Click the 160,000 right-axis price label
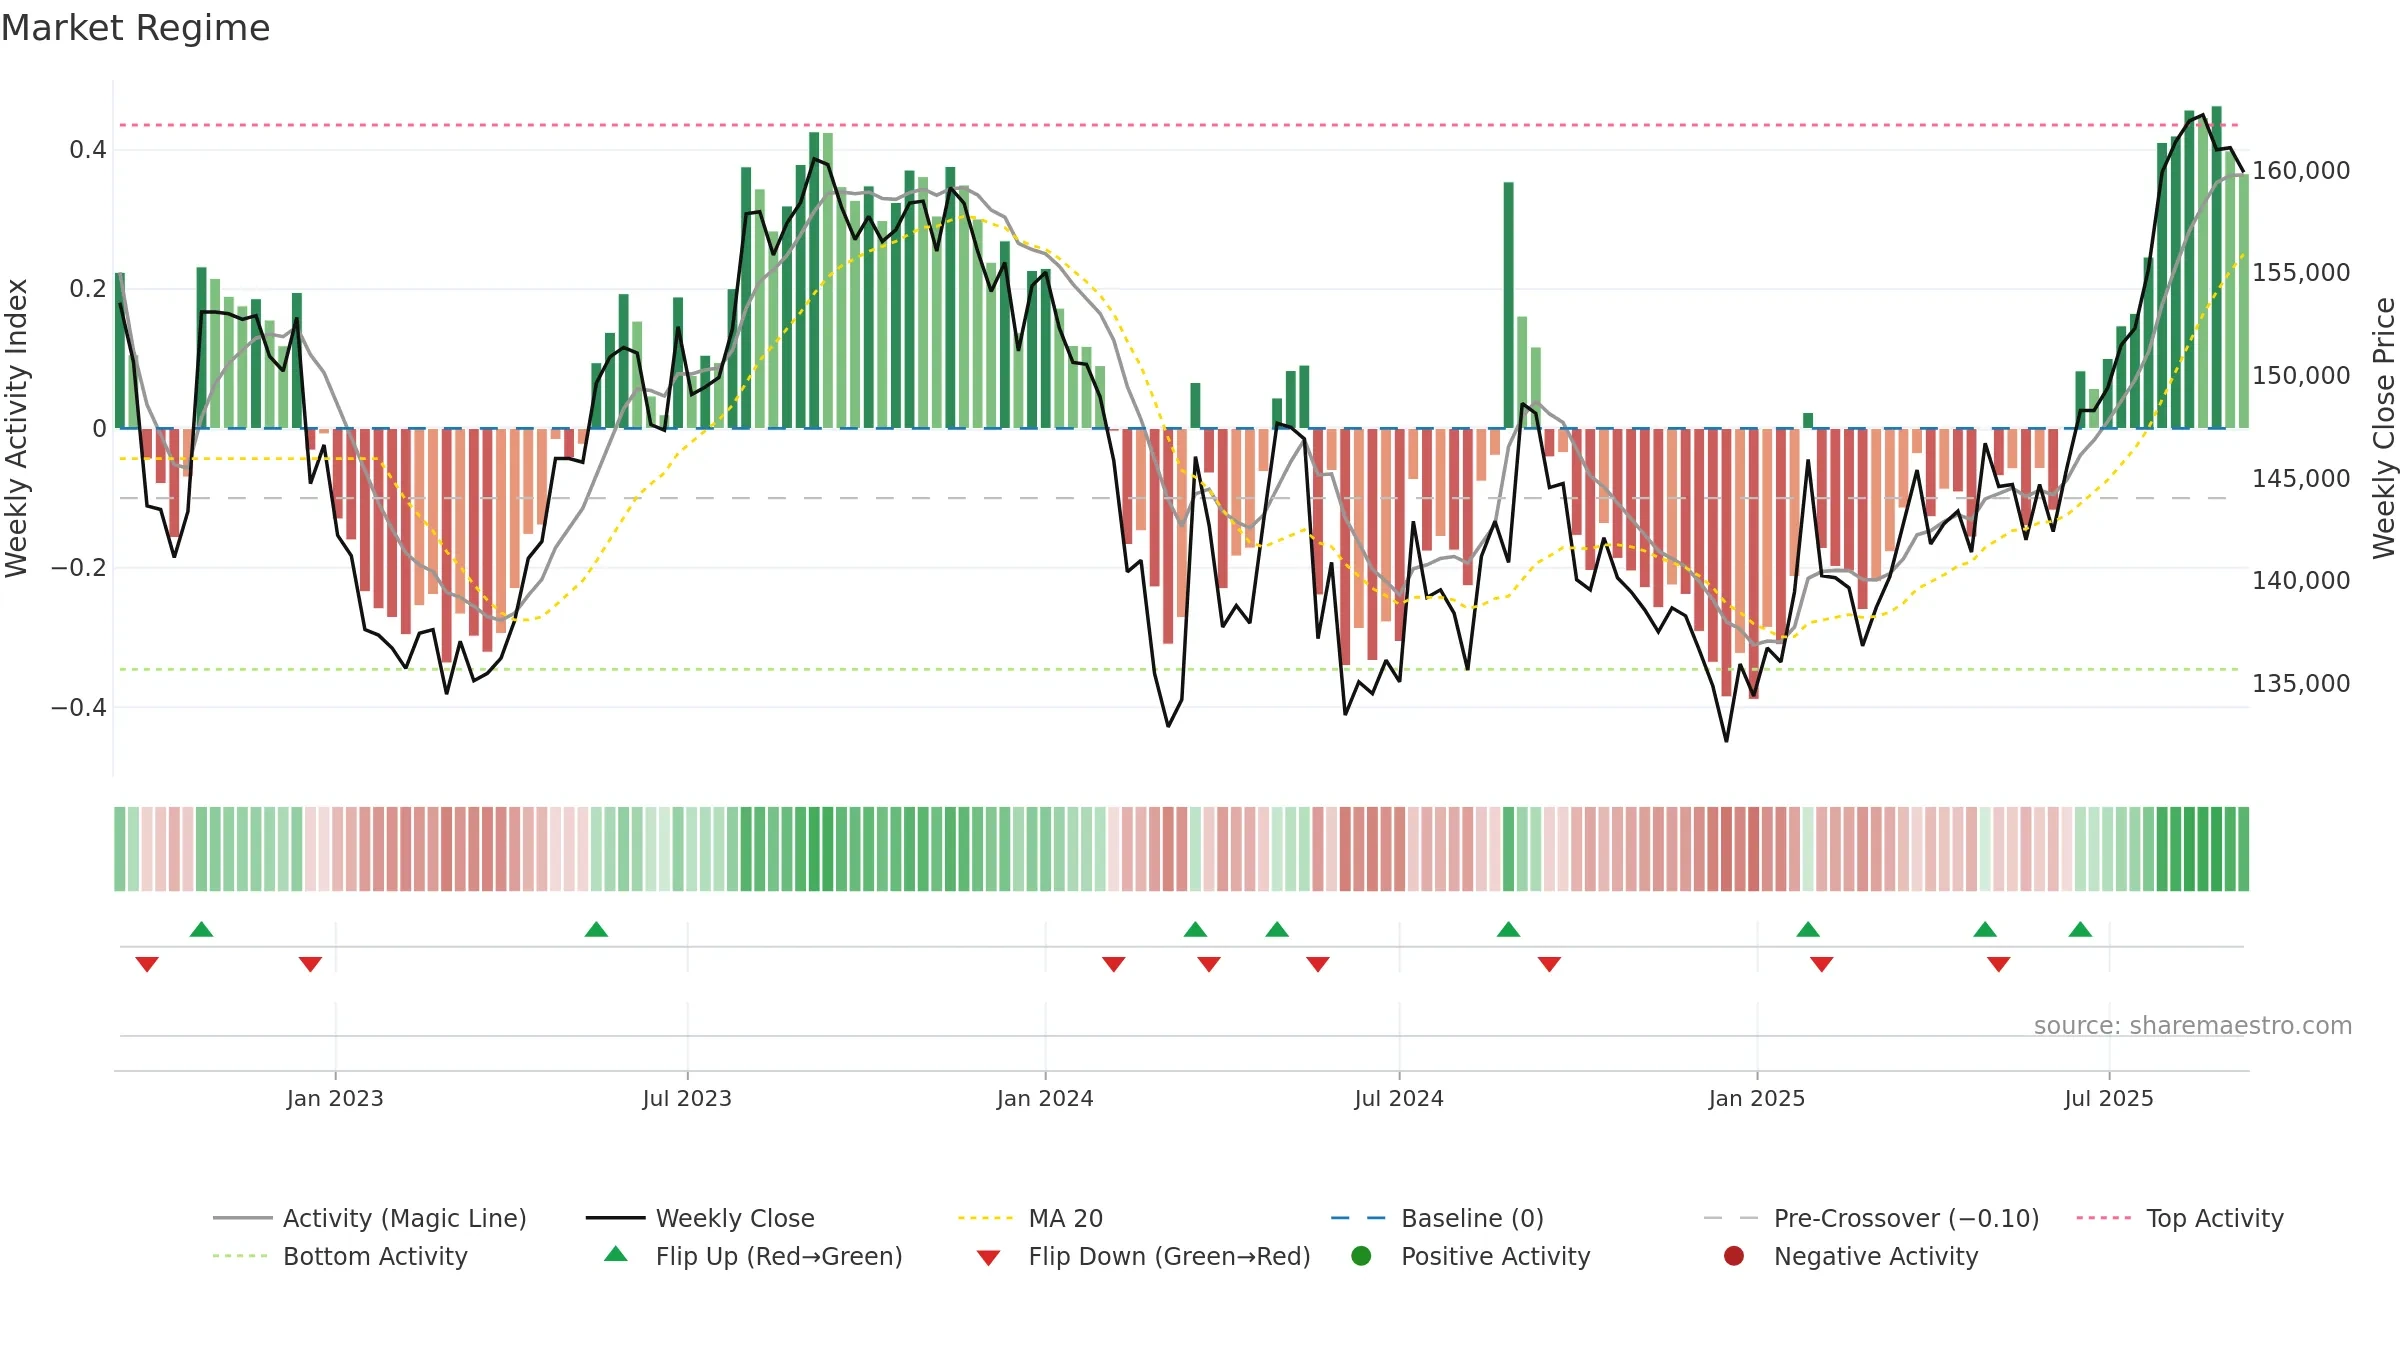2400x1350 pixels. (x=2301, y=171)
